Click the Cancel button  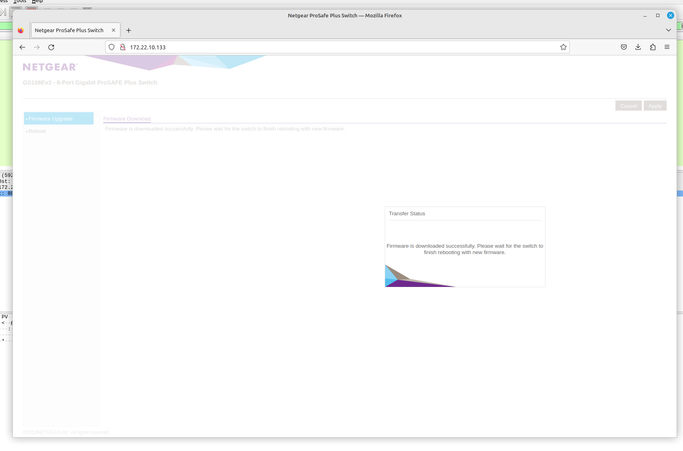click(x=628, y=105)
